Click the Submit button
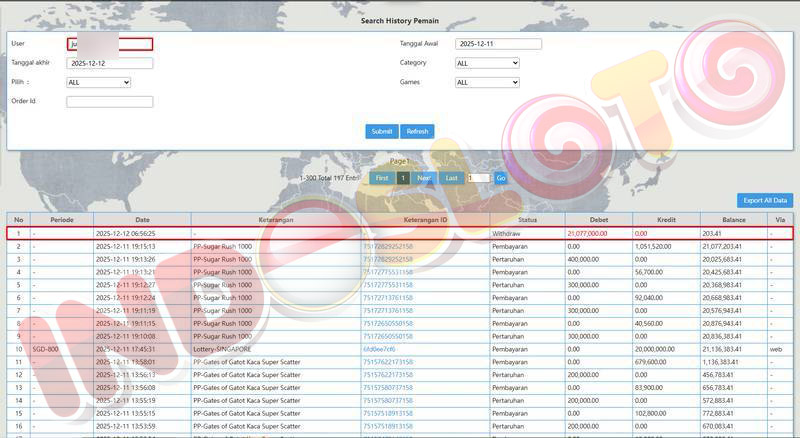The width and height of the screenshot is (800, 438). [382, 131]
